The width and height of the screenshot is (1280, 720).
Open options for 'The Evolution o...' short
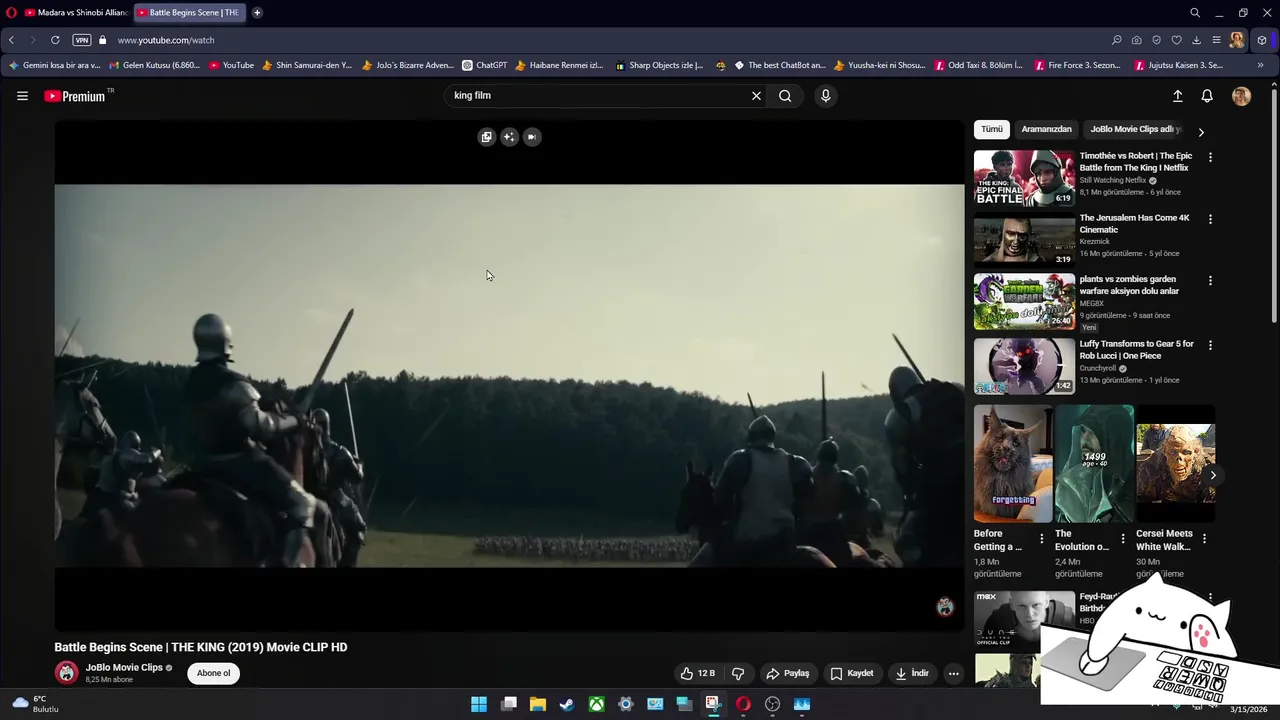(1122, 539)
